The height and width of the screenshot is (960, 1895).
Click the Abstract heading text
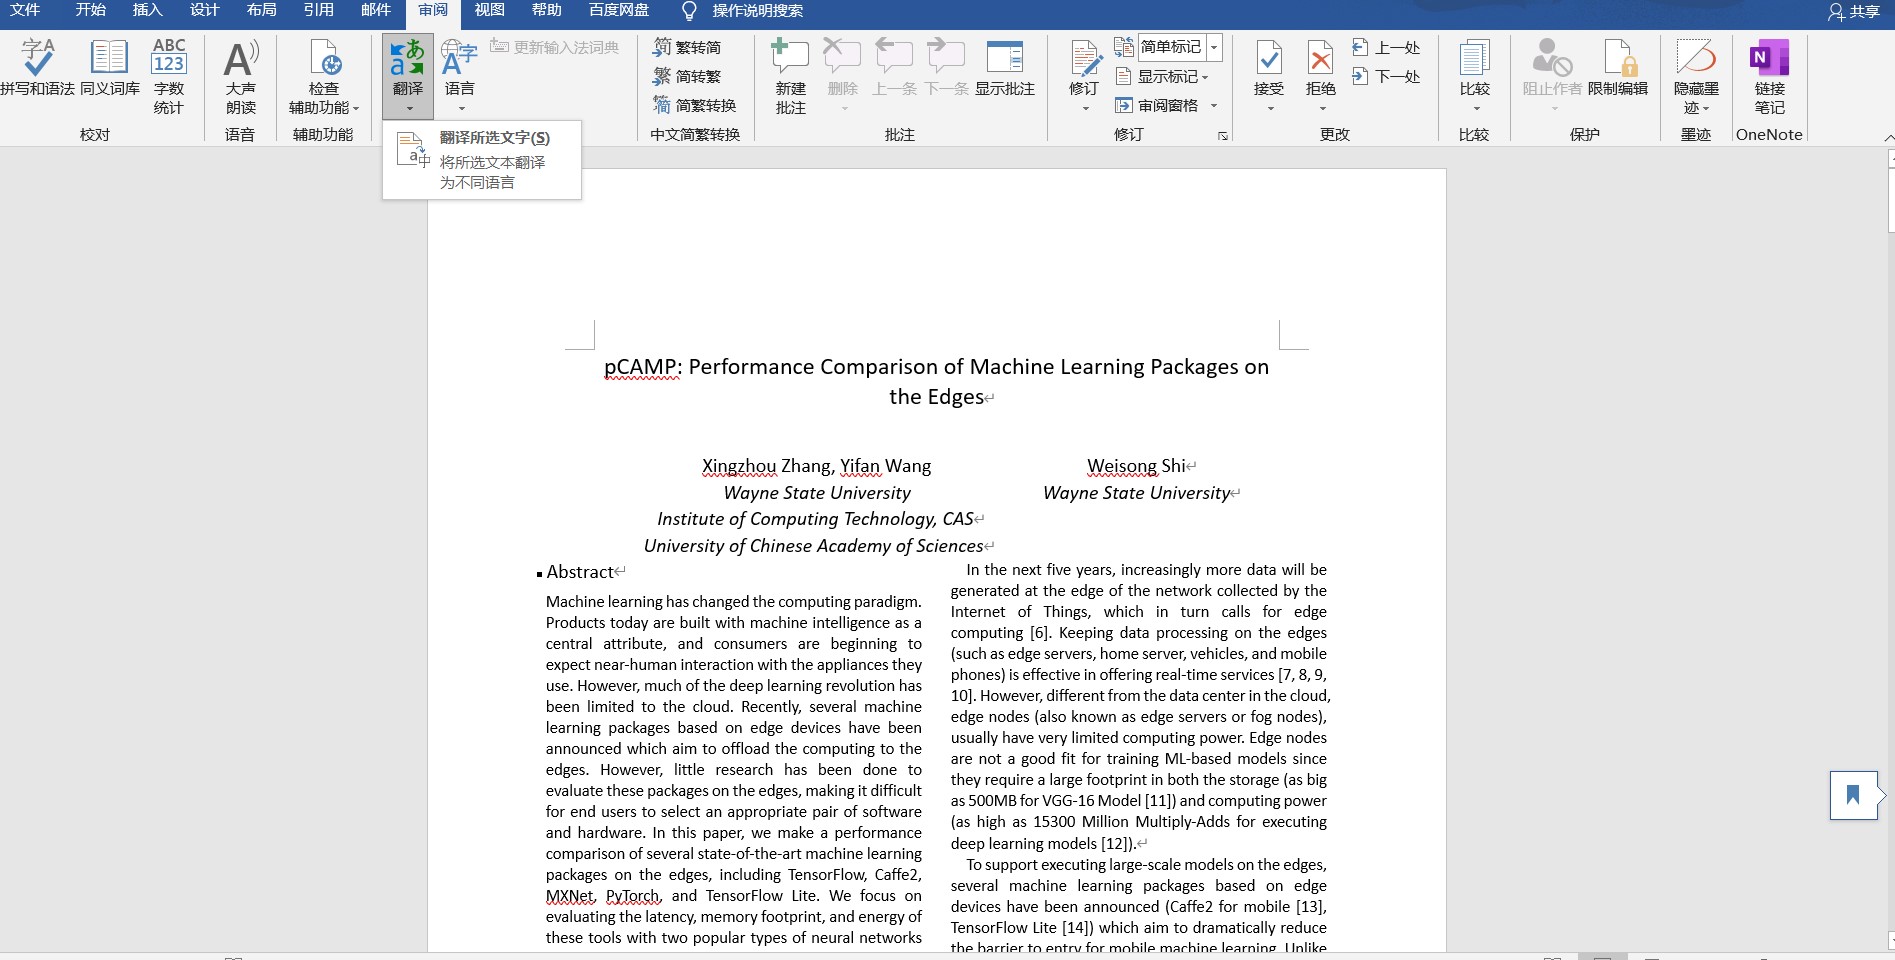click(x=580, y=572)
